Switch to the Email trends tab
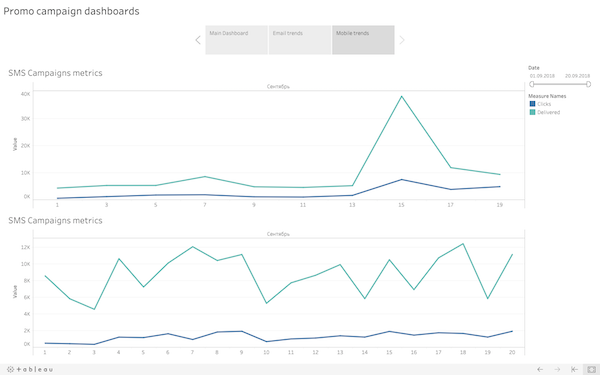The image size is (600, 375). 300,40
